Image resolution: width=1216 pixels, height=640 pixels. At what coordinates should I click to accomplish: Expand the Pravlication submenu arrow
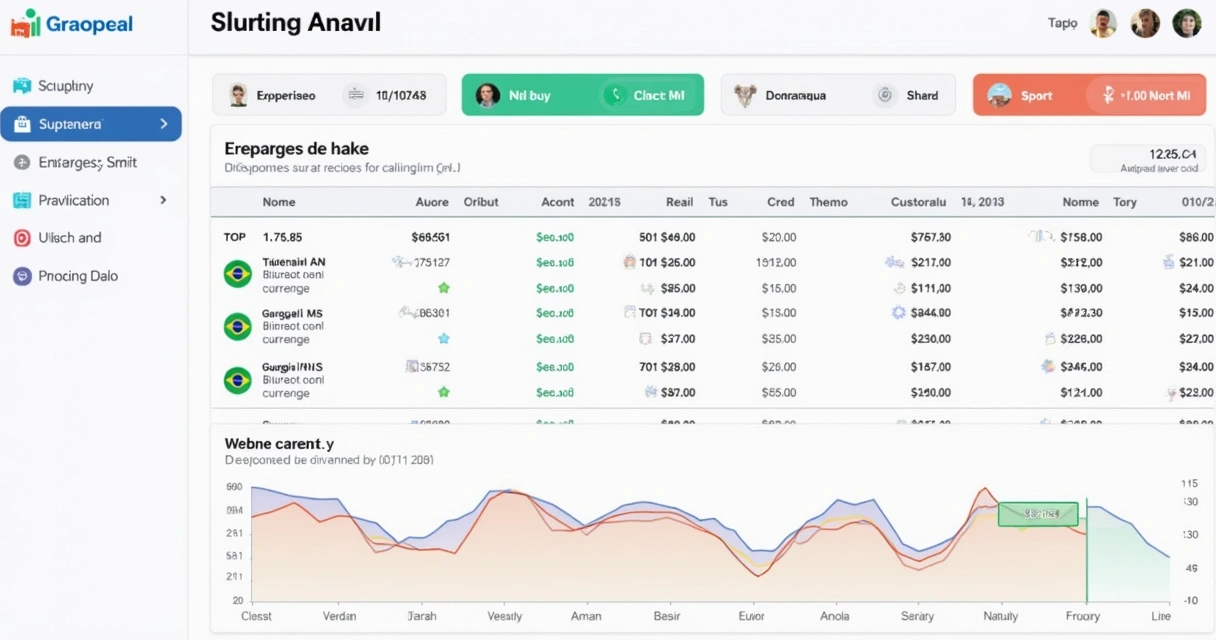pos(163,200)
